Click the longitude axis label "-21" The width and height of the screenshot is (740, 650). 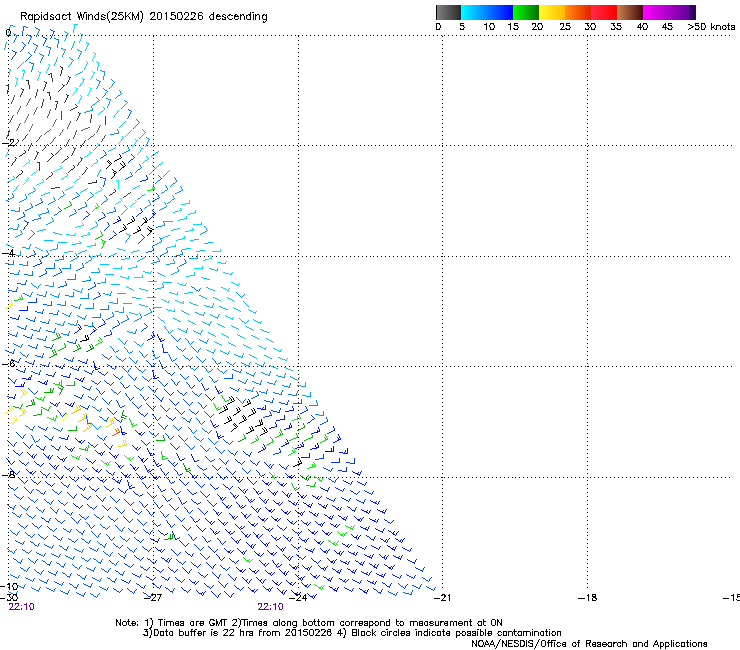click(x=442, y=598)
